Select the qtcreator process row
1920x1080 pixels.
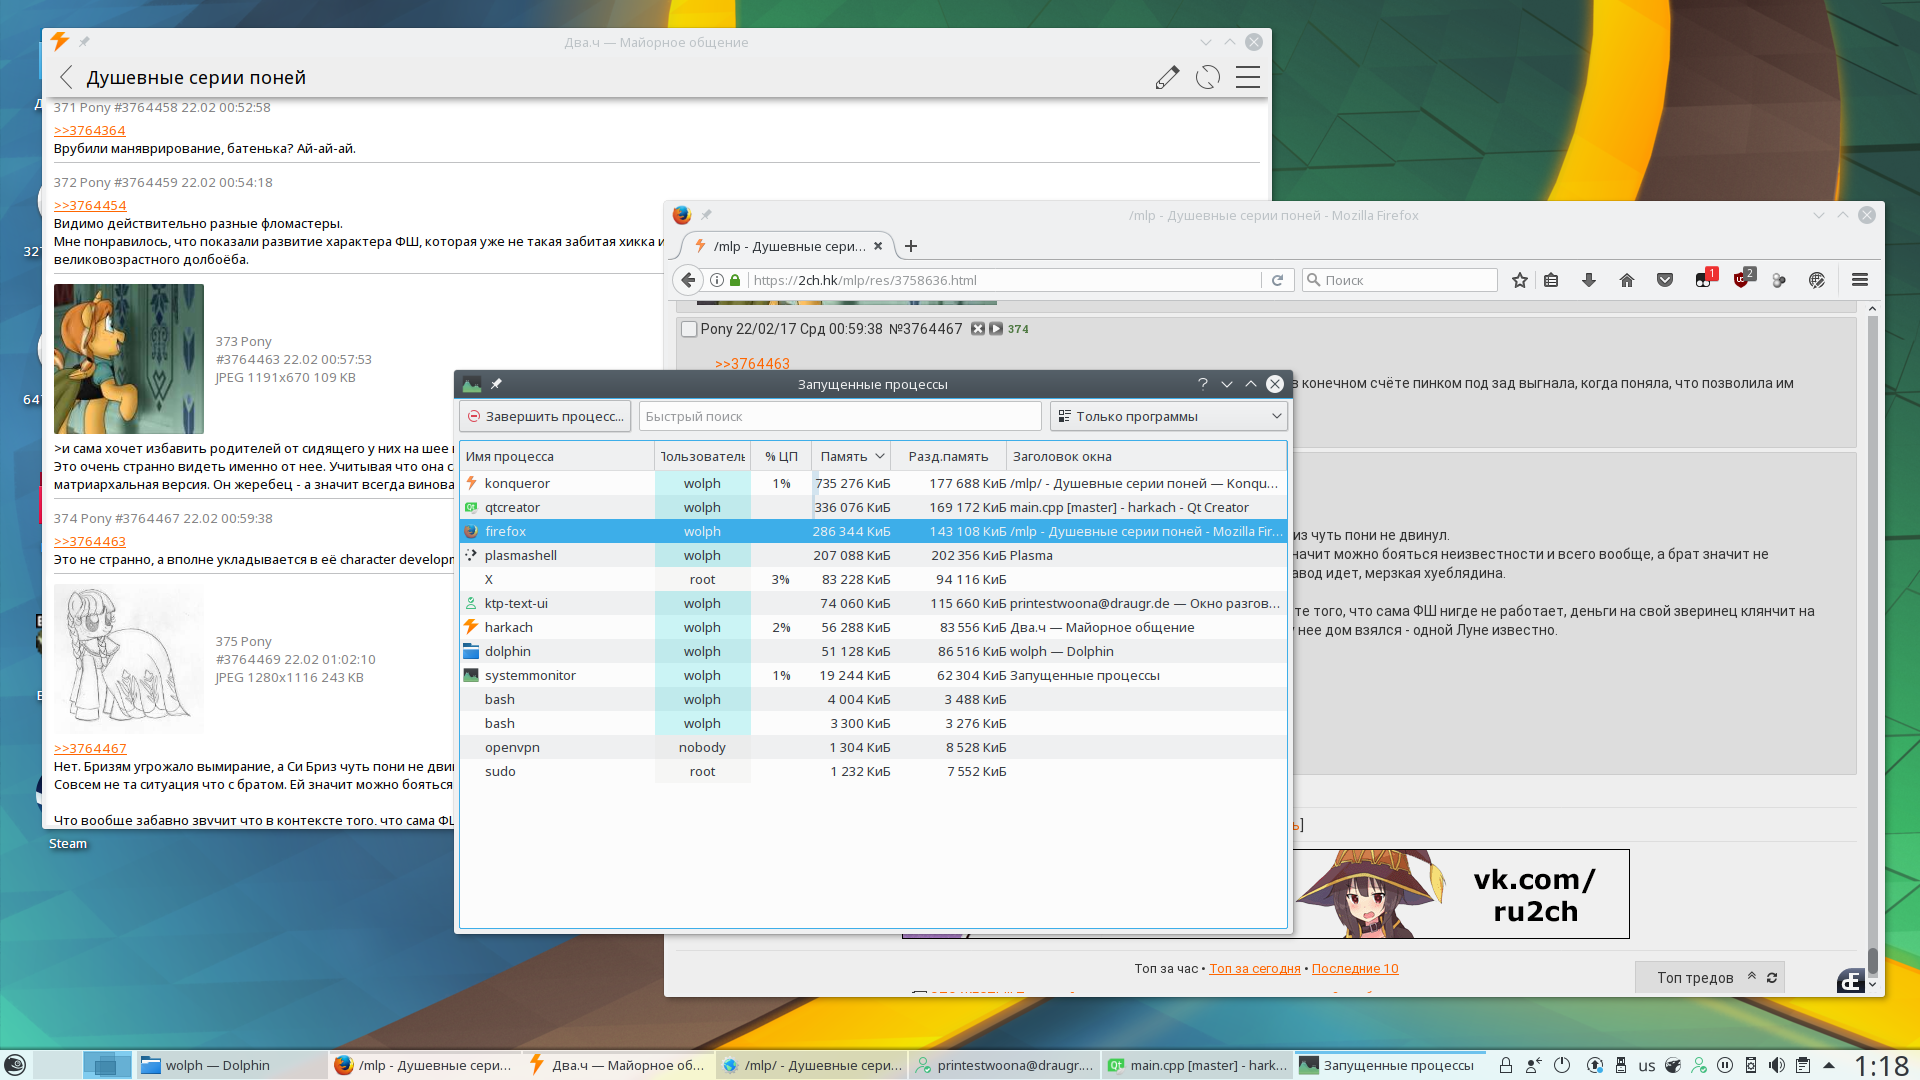pos(873,508)
